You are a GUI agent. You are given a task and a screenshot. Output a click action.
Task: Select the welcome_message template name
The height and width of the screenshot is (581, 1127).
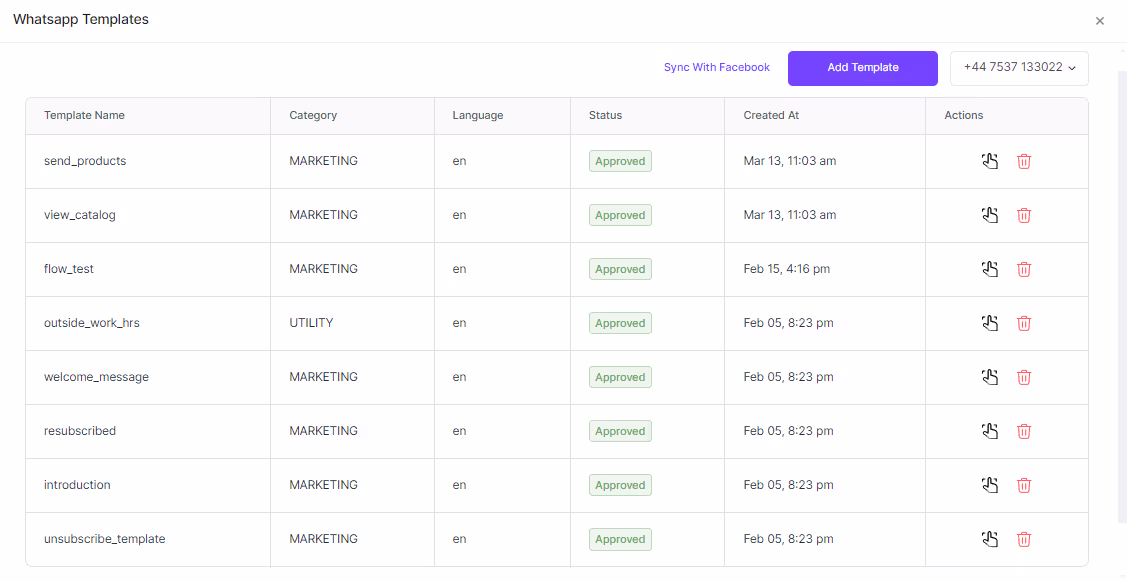pos(96,377)
